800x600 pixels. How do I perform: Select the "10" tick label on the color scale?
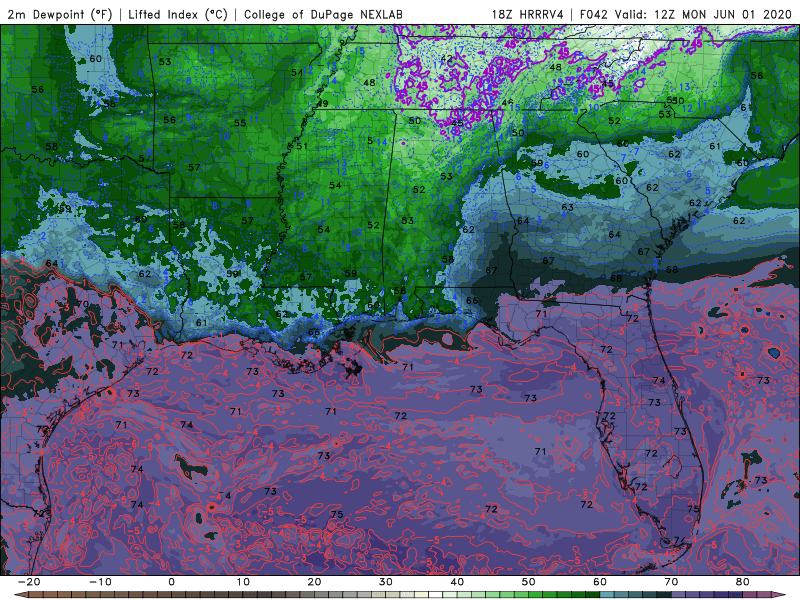point(243,582)
